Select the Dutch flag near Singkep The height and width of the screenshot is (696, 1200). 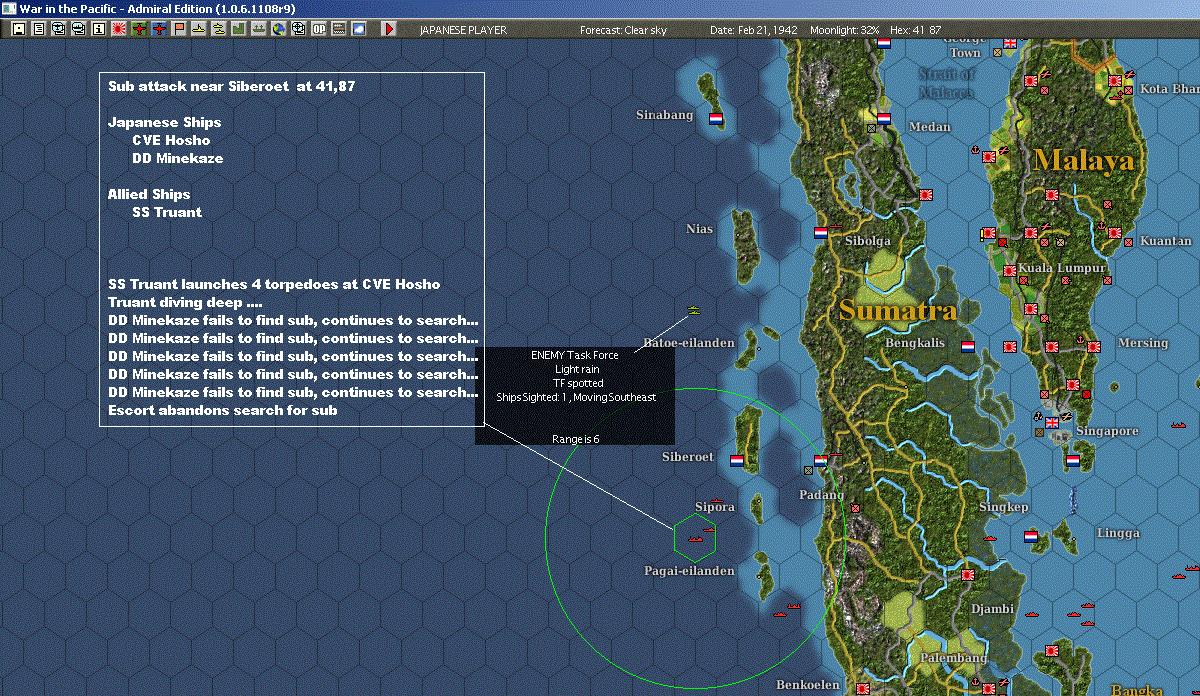coord(1030,536)
